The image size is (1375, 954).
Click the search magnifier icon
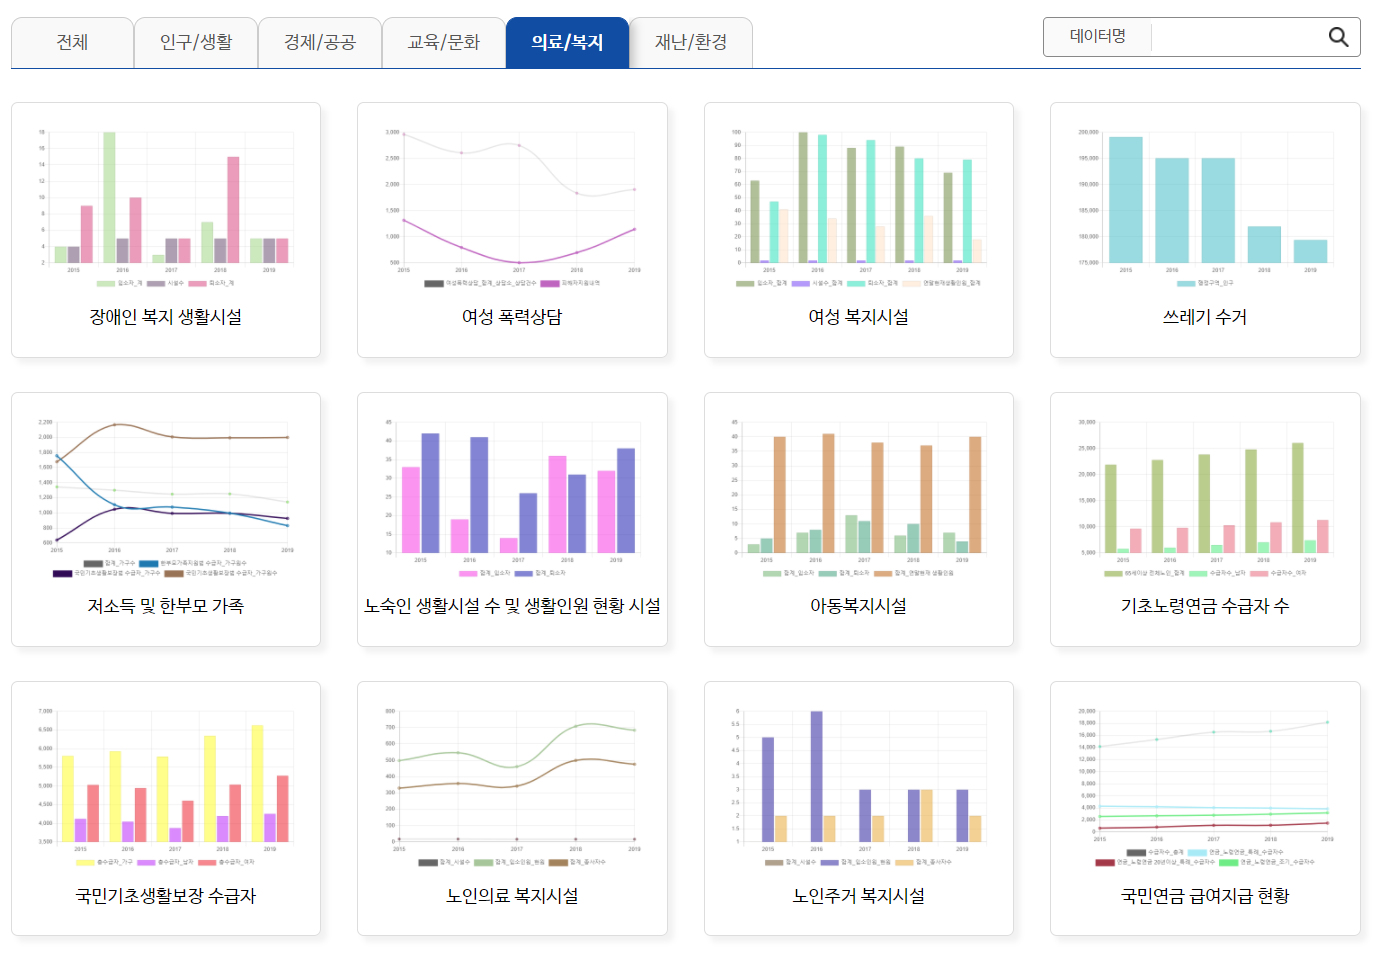point(1338,37)
